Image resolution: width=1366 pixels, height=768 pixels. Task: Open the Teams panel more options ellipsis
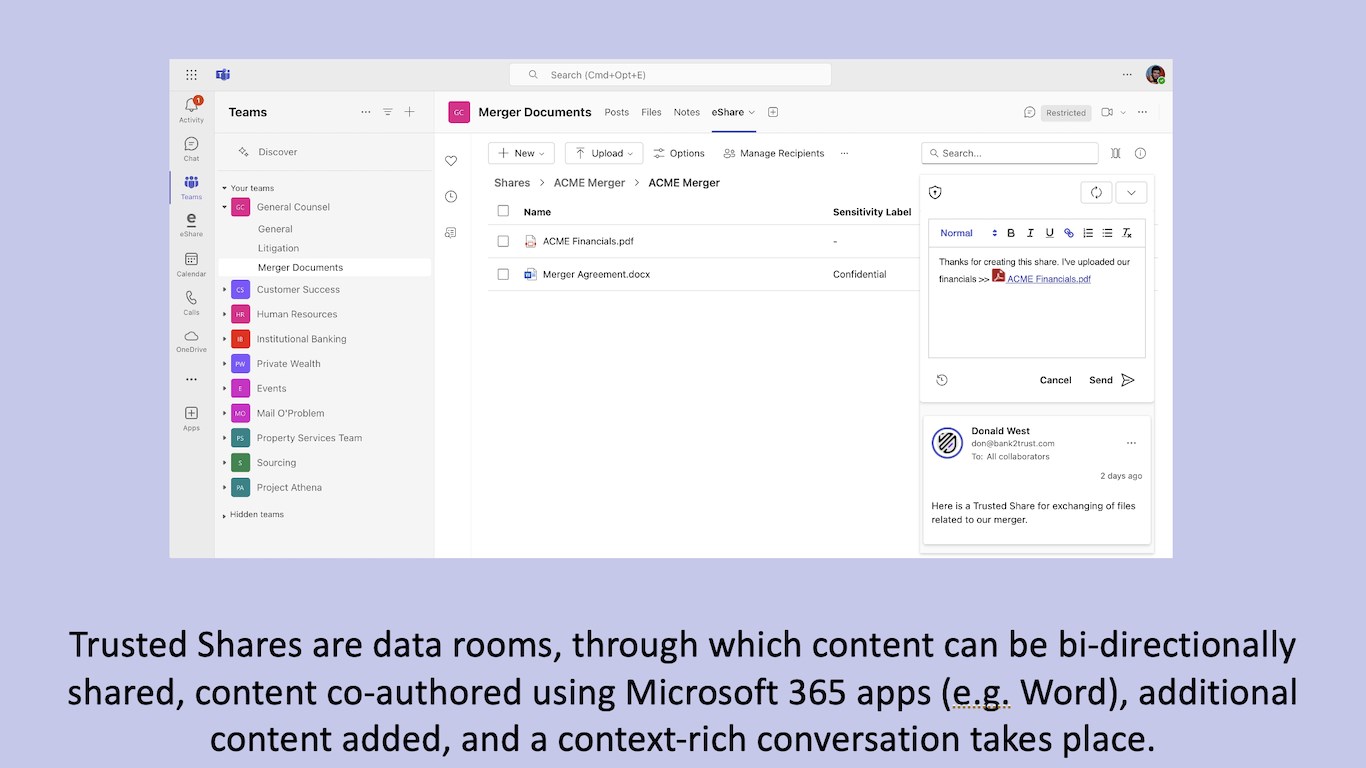[366, 112]
